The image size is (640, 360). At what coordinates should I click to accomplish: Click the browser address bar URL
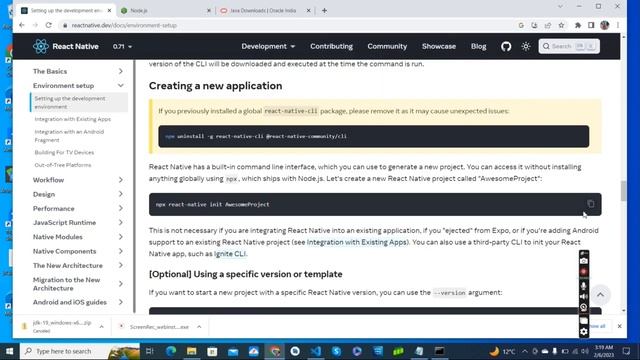124,25
